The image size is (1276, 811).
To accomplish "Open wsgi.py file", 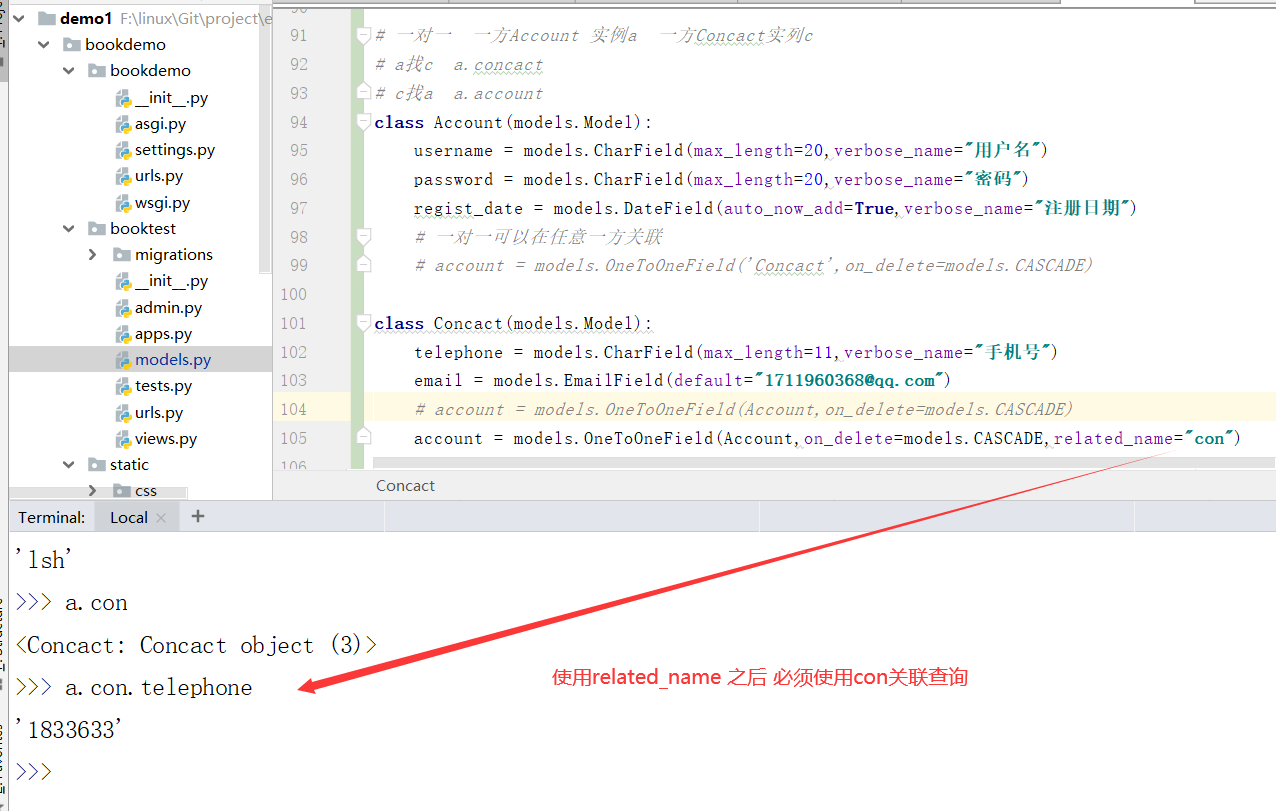I will (x=162, y=202).
